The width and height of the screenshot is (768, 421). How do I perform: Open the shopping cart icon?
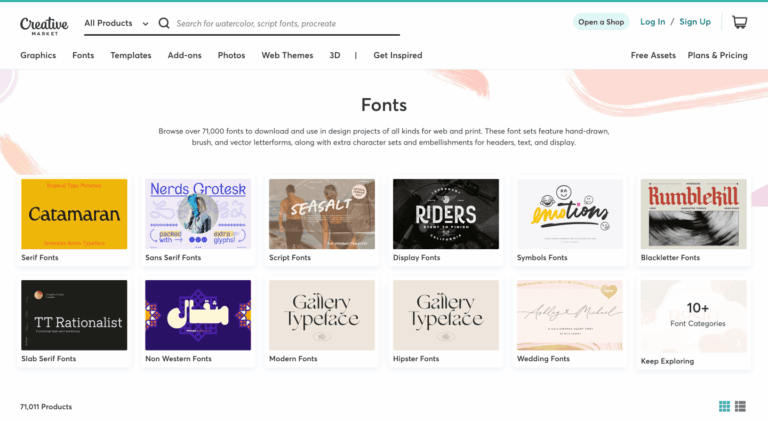[x=740, y=22]
